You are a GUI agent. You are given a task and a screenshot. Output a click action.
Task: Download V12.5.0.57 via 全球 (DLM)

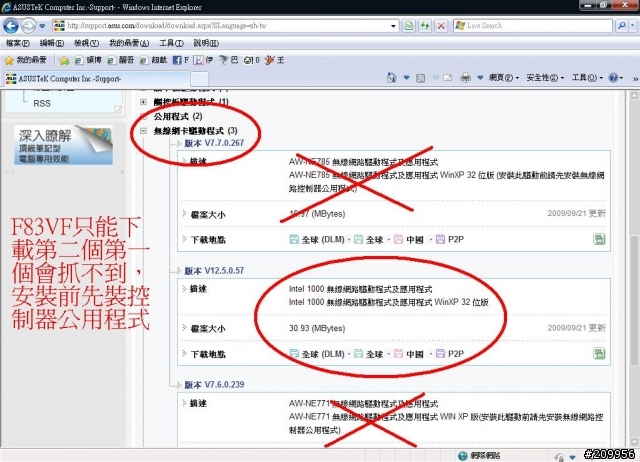point(317,354)
